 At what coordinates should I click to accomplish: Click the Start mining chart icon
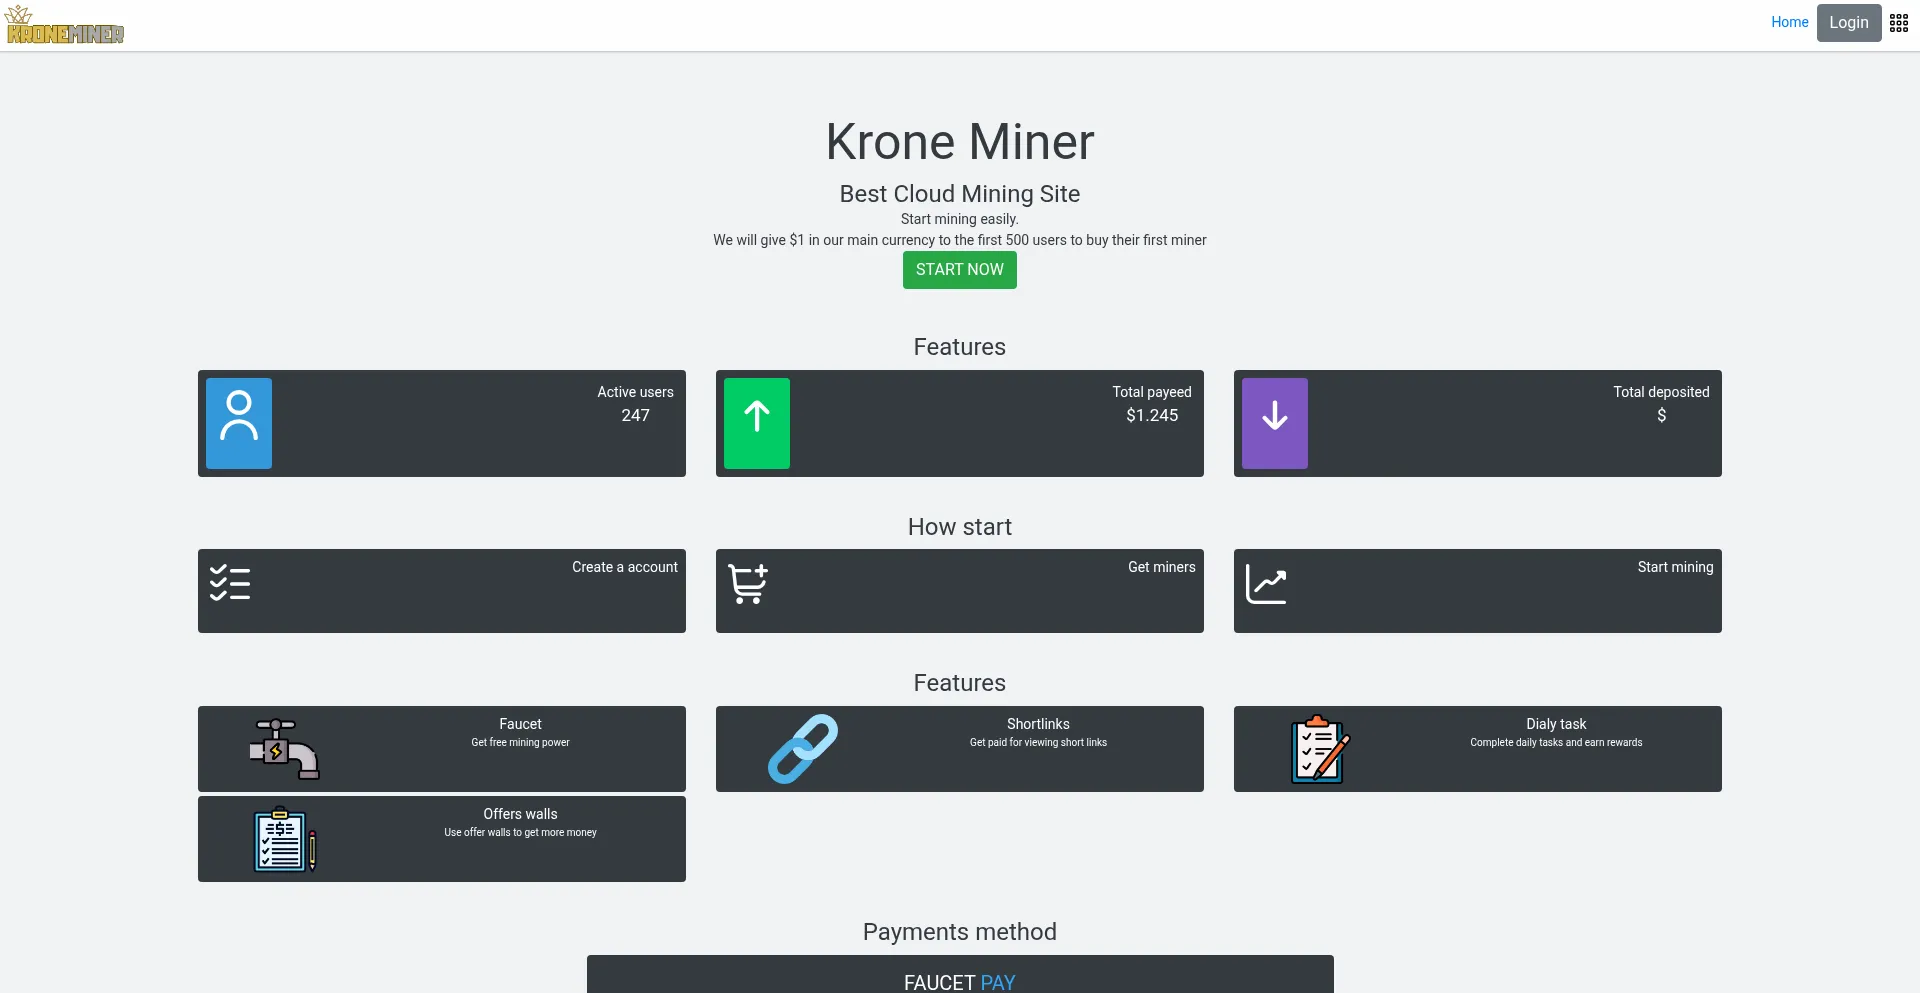pos(1266,584)
